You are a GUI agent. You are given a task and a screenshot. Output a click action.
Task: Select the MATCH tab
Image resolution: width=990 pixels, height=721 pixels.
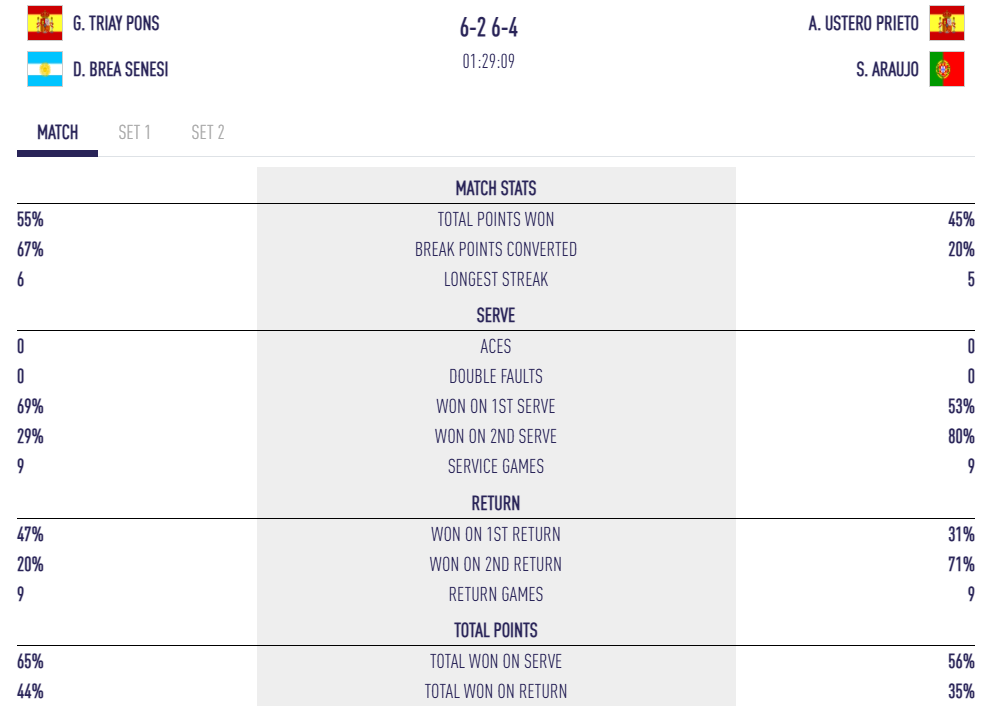tap(58, 132)
